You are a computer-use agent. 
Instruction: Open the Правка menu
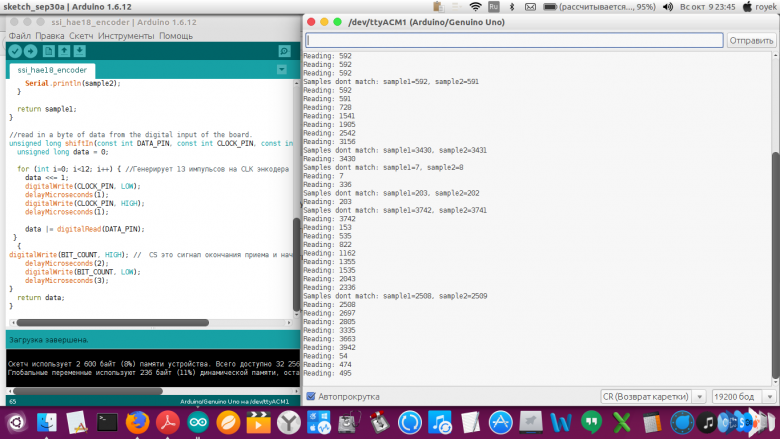50,36
